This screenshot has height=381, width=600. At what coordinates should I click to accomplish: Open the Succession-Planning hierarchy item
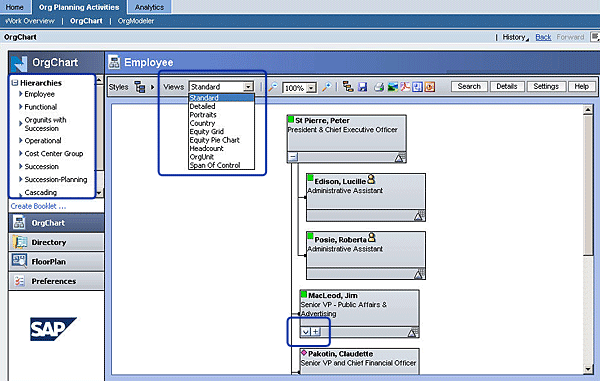coord(55,179)
